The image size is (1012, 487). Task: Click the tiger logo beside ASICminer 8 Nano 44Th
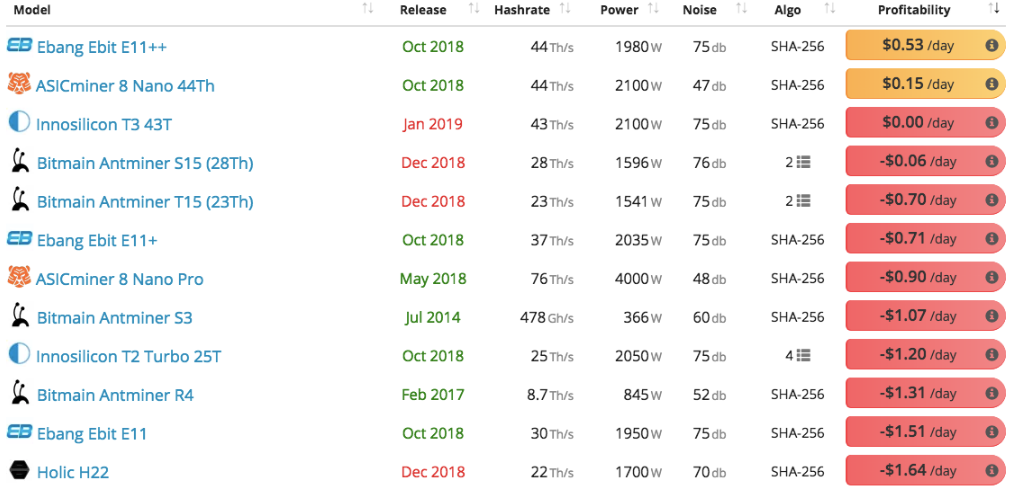coord(19,84)
